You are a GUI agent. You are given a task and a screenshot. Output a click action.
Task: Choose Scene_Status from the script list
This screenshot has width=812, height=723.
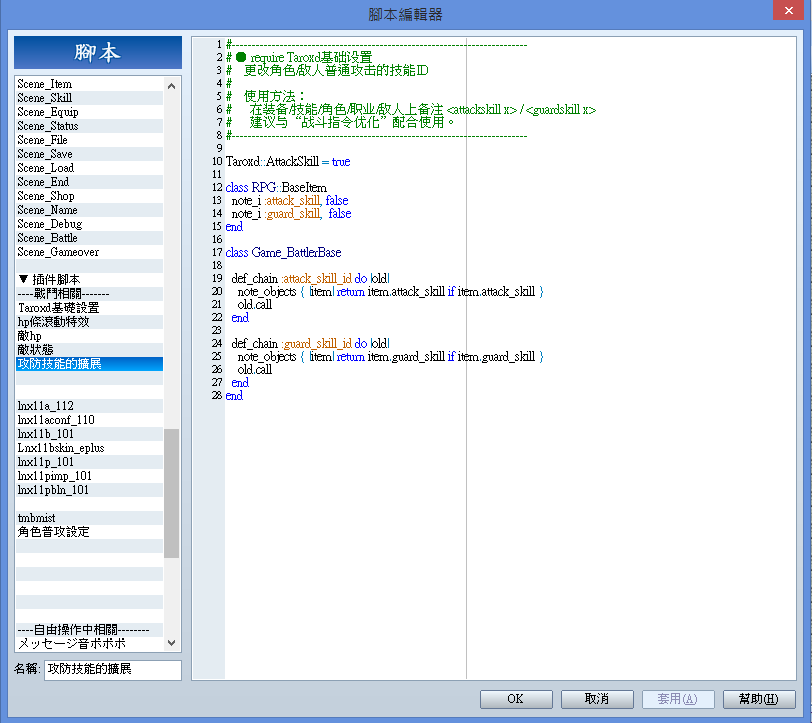coord(90,126)
